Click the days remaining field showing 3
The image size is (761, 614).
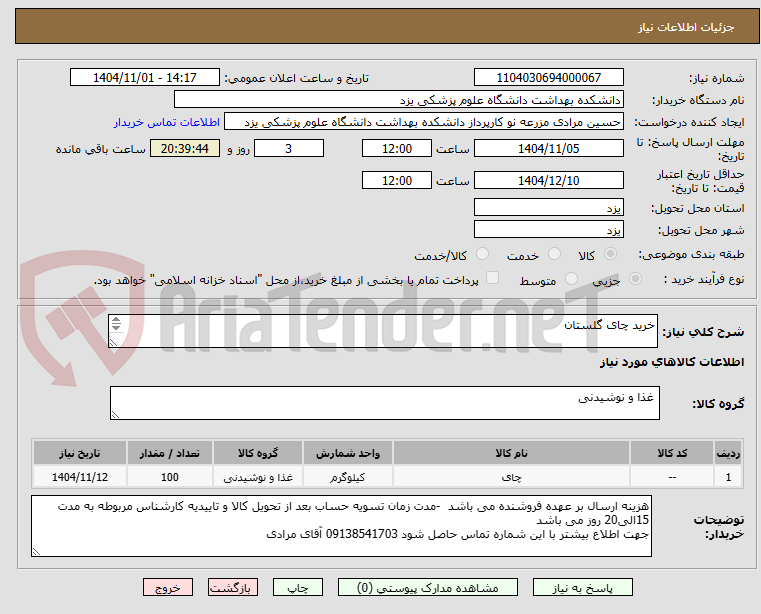289,149
